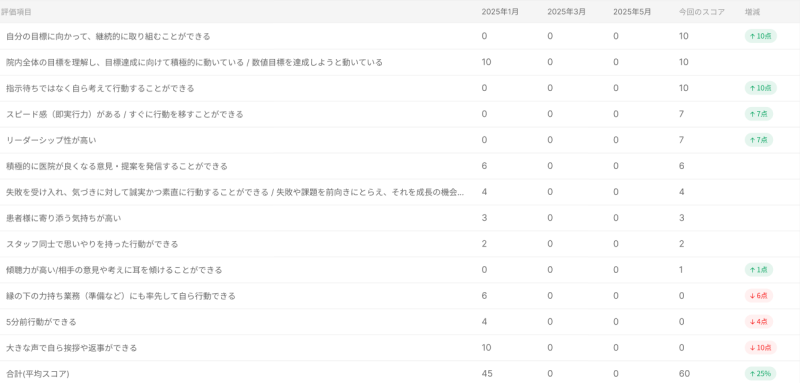Click 2025年1月 value 10 in 大きな声で自ら挨拶 row
Viewport: 800px width, 383px height.
pyautogui.click(x=486, y=348)
